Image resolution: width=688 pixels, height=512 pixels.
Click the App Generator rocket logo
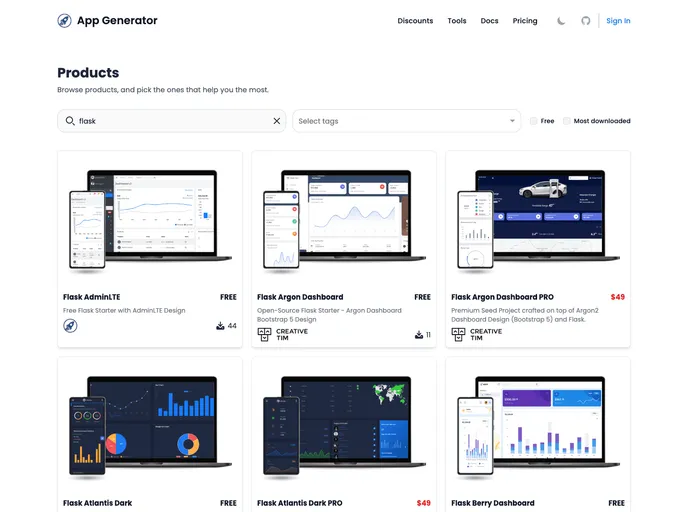65,20
